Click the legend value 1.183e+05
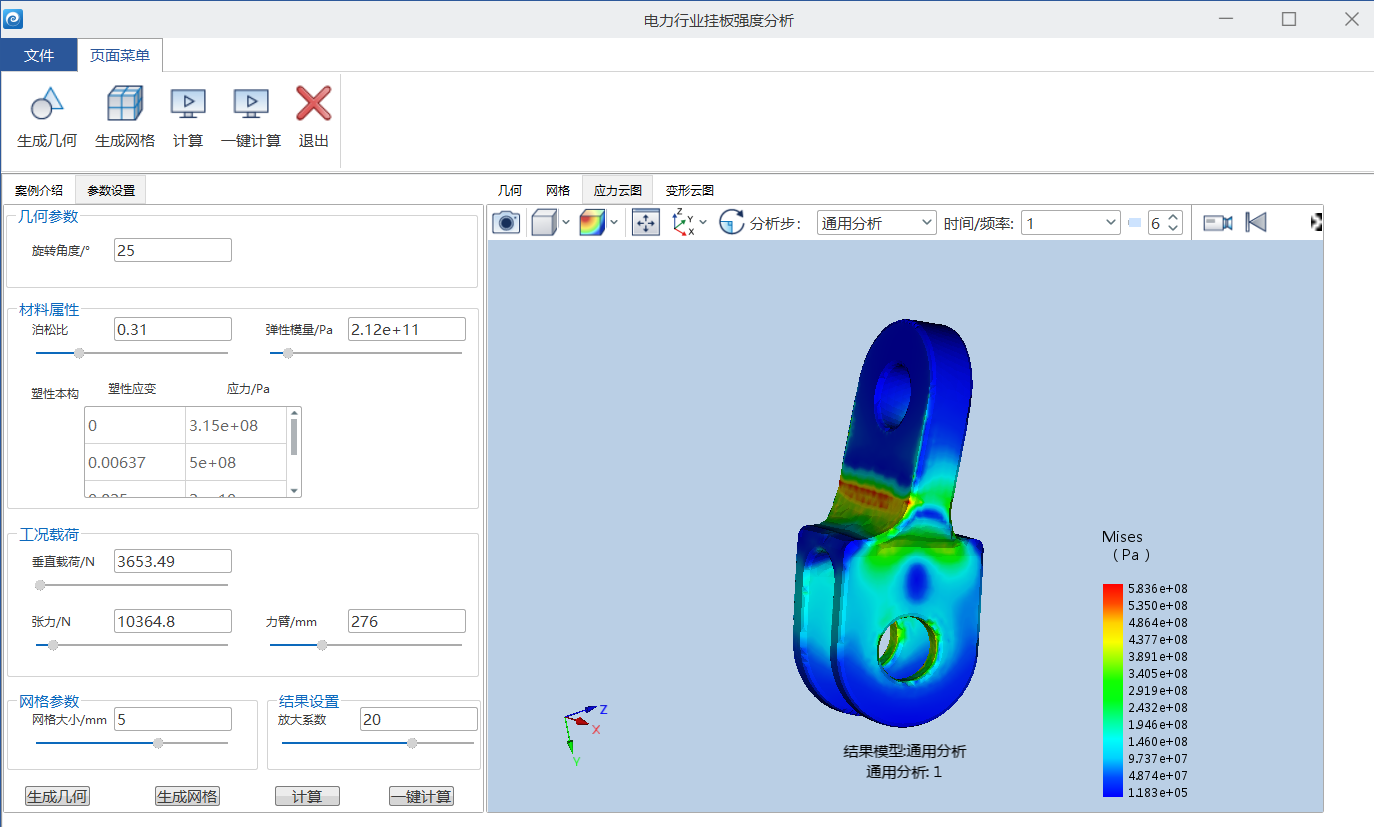The width and height of the screenshot is (1374, 827). tap(1157, 793)
